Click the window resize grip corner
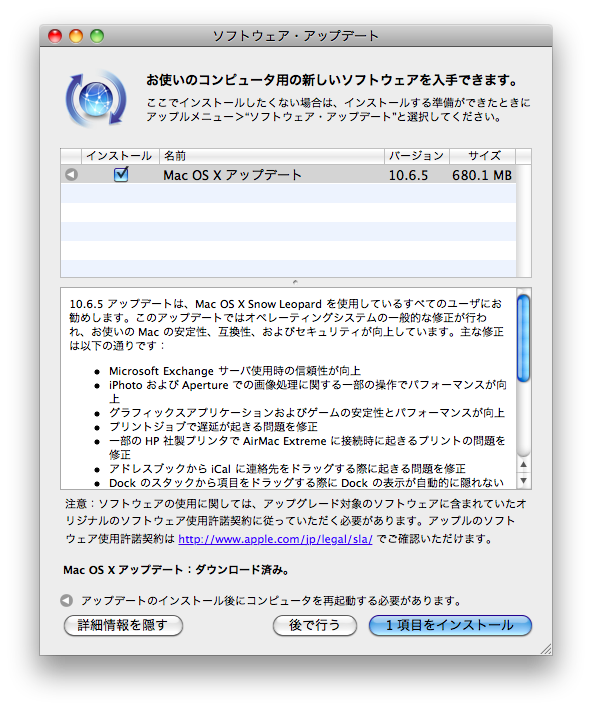 (546, 649)
